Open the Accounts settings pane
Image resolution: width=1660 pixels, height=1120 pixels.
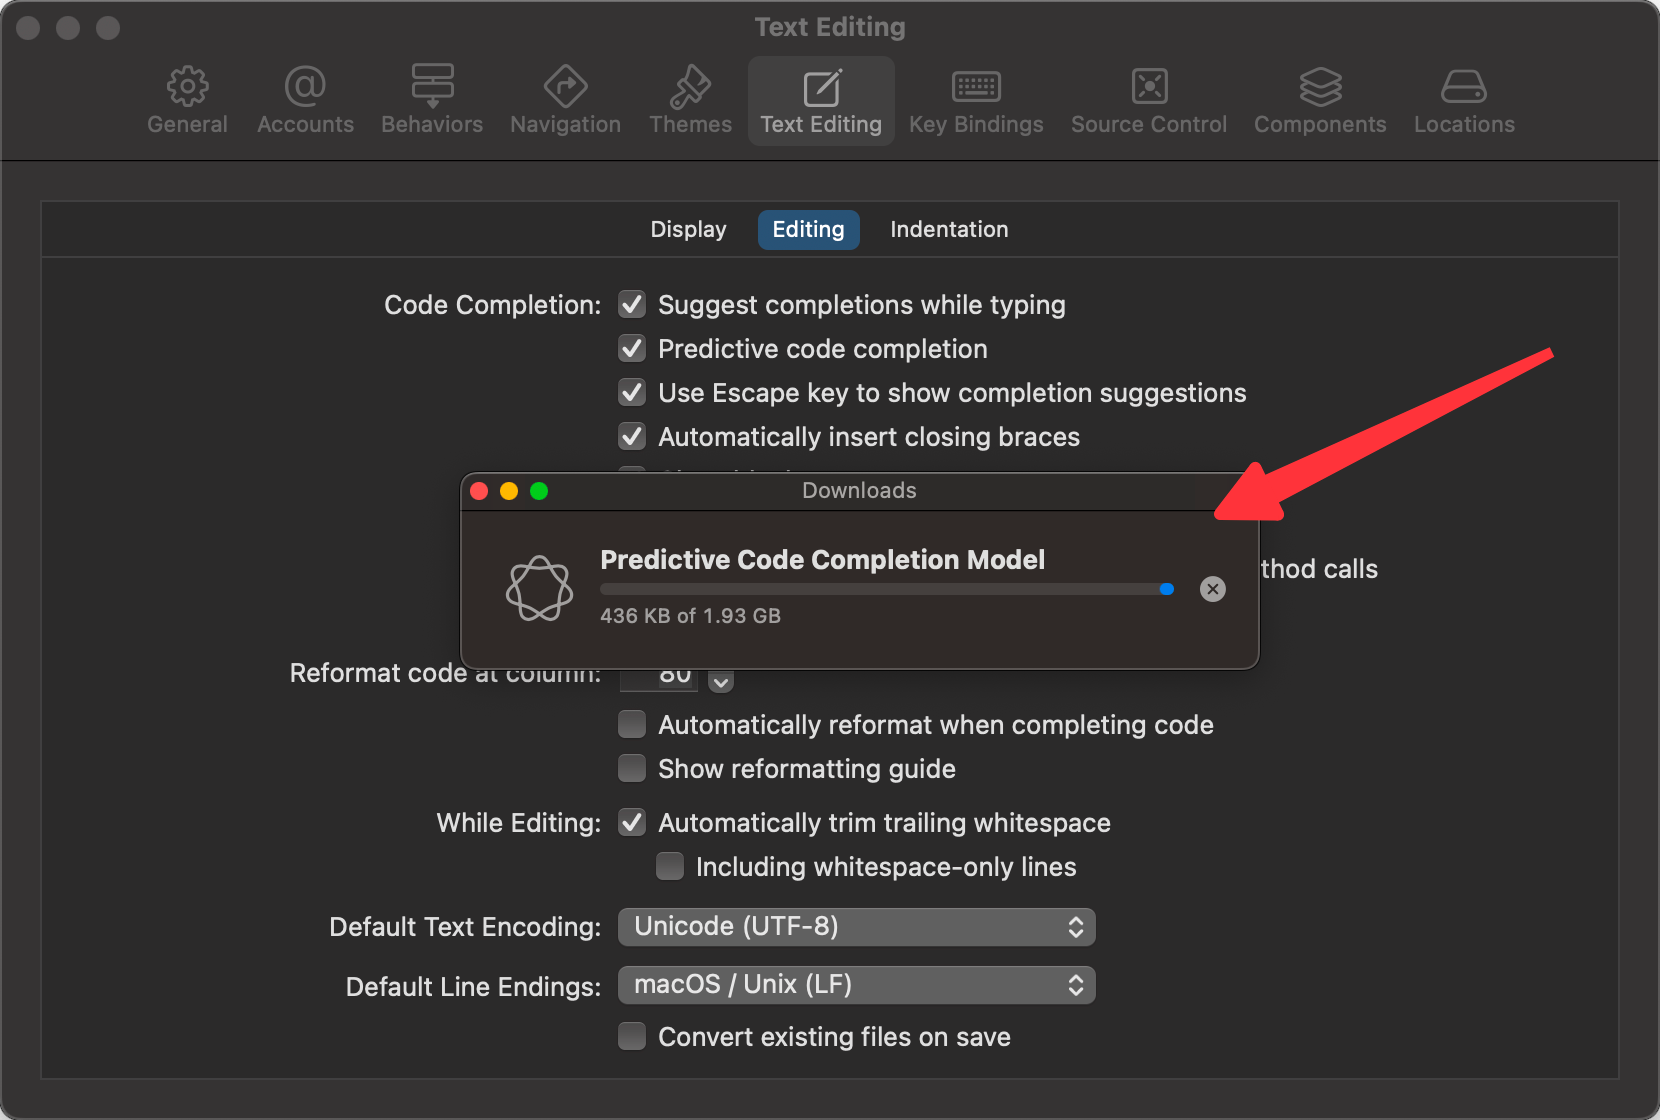tap(305, 101)
